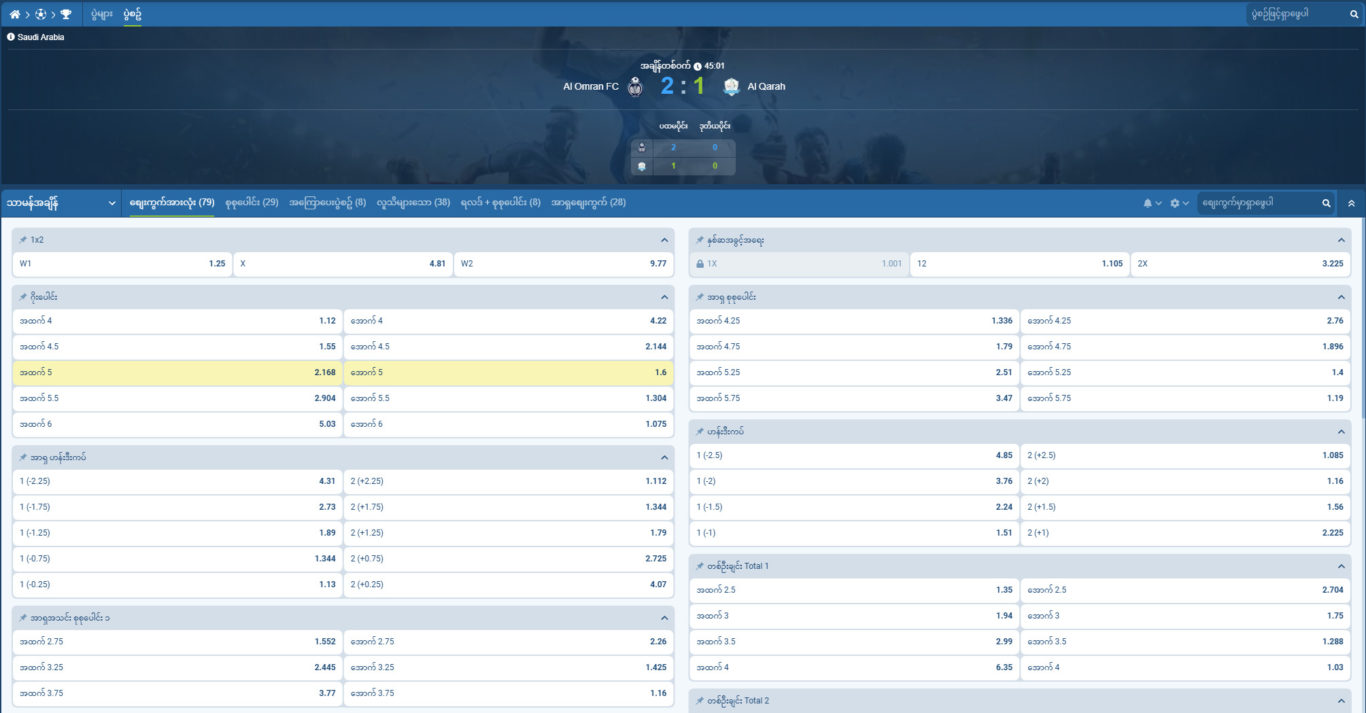
Task: Click the info icon next to Saudi Arabia
Action: tap(9, 35)
